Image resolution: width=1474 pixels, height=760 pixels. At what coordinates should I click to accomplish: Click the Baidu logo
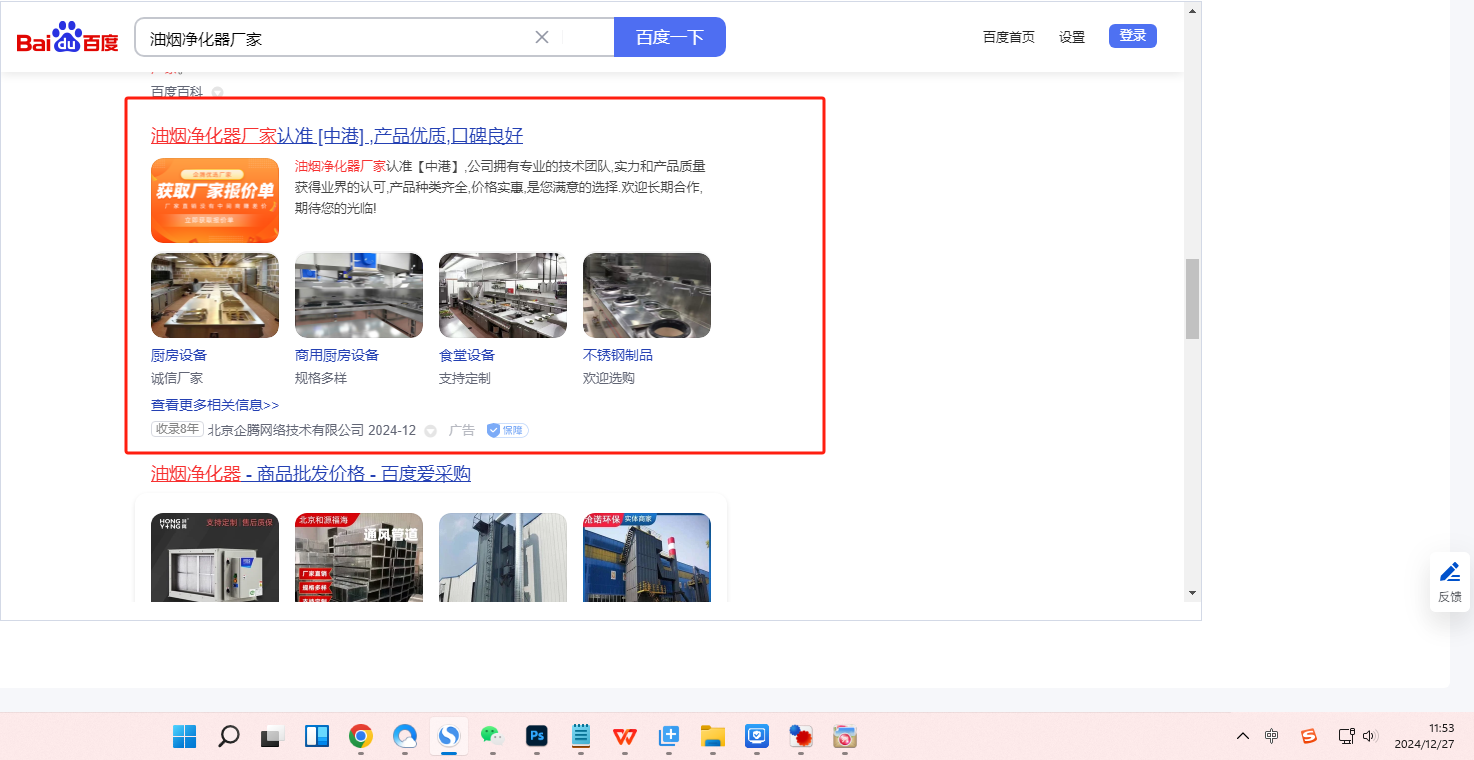click(68, 38)
